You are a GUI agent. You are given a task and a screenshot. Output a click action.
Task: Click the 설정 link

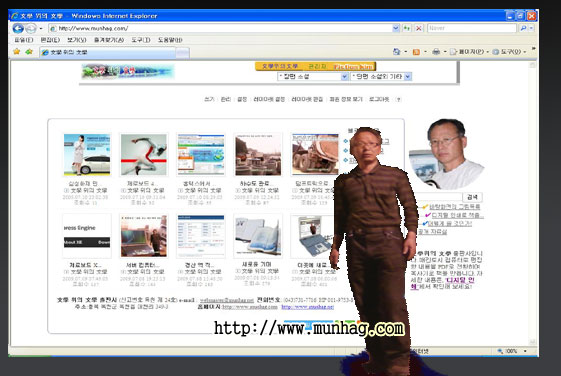click(x=242, y=99)
